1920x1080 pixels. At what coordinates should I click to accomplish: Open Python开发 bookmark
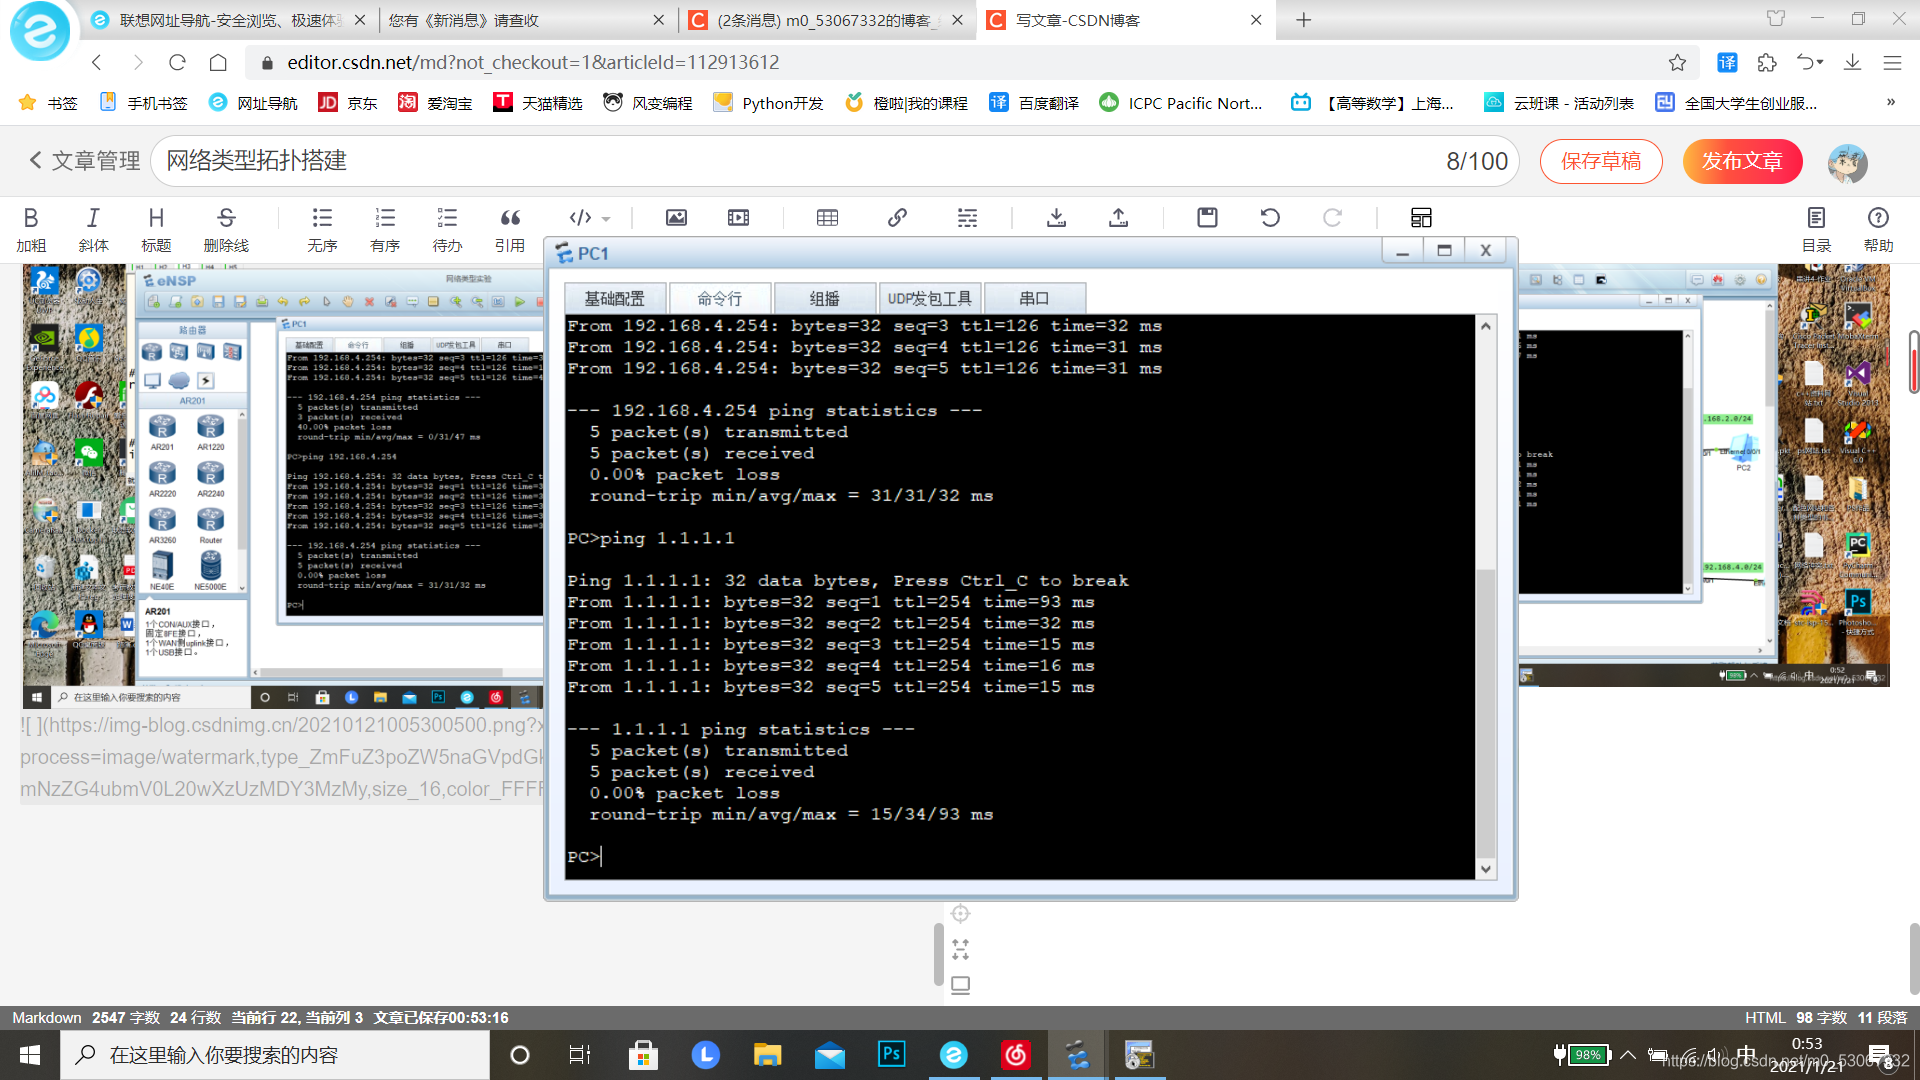click(768, 103)
